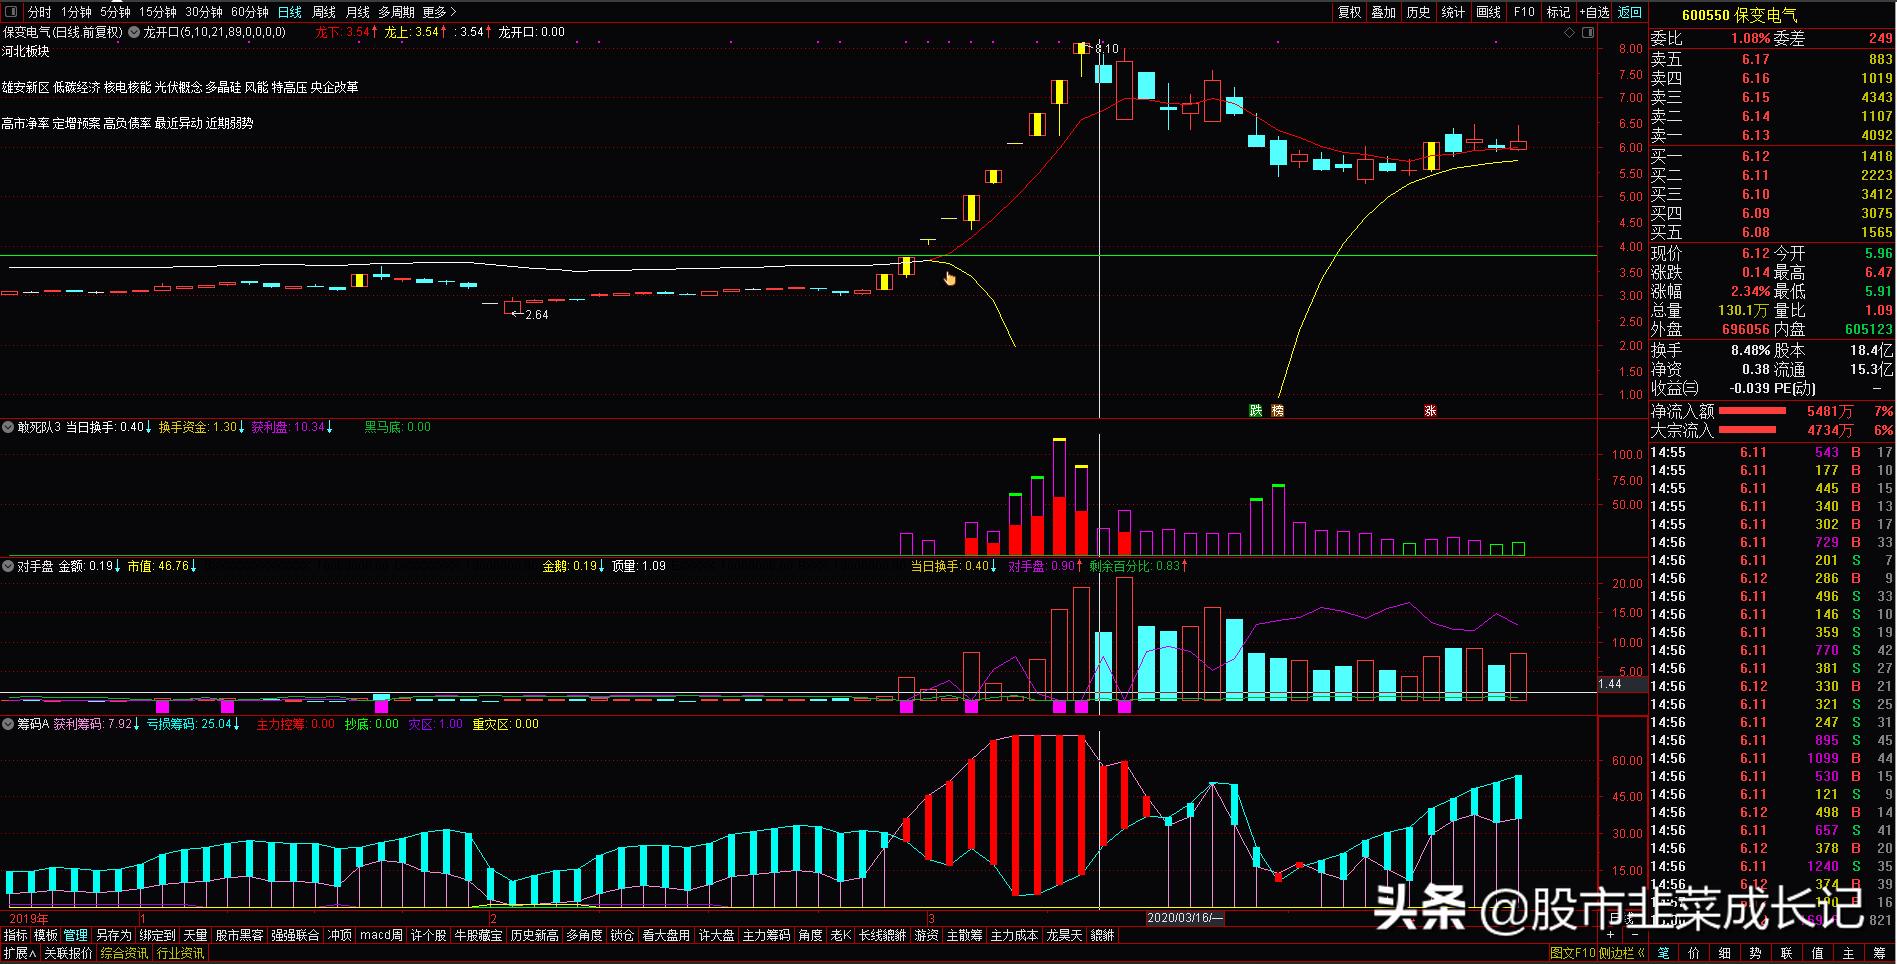Click the 标记 mark button
Viewport: 1897px width, 964px height.
1558,12
